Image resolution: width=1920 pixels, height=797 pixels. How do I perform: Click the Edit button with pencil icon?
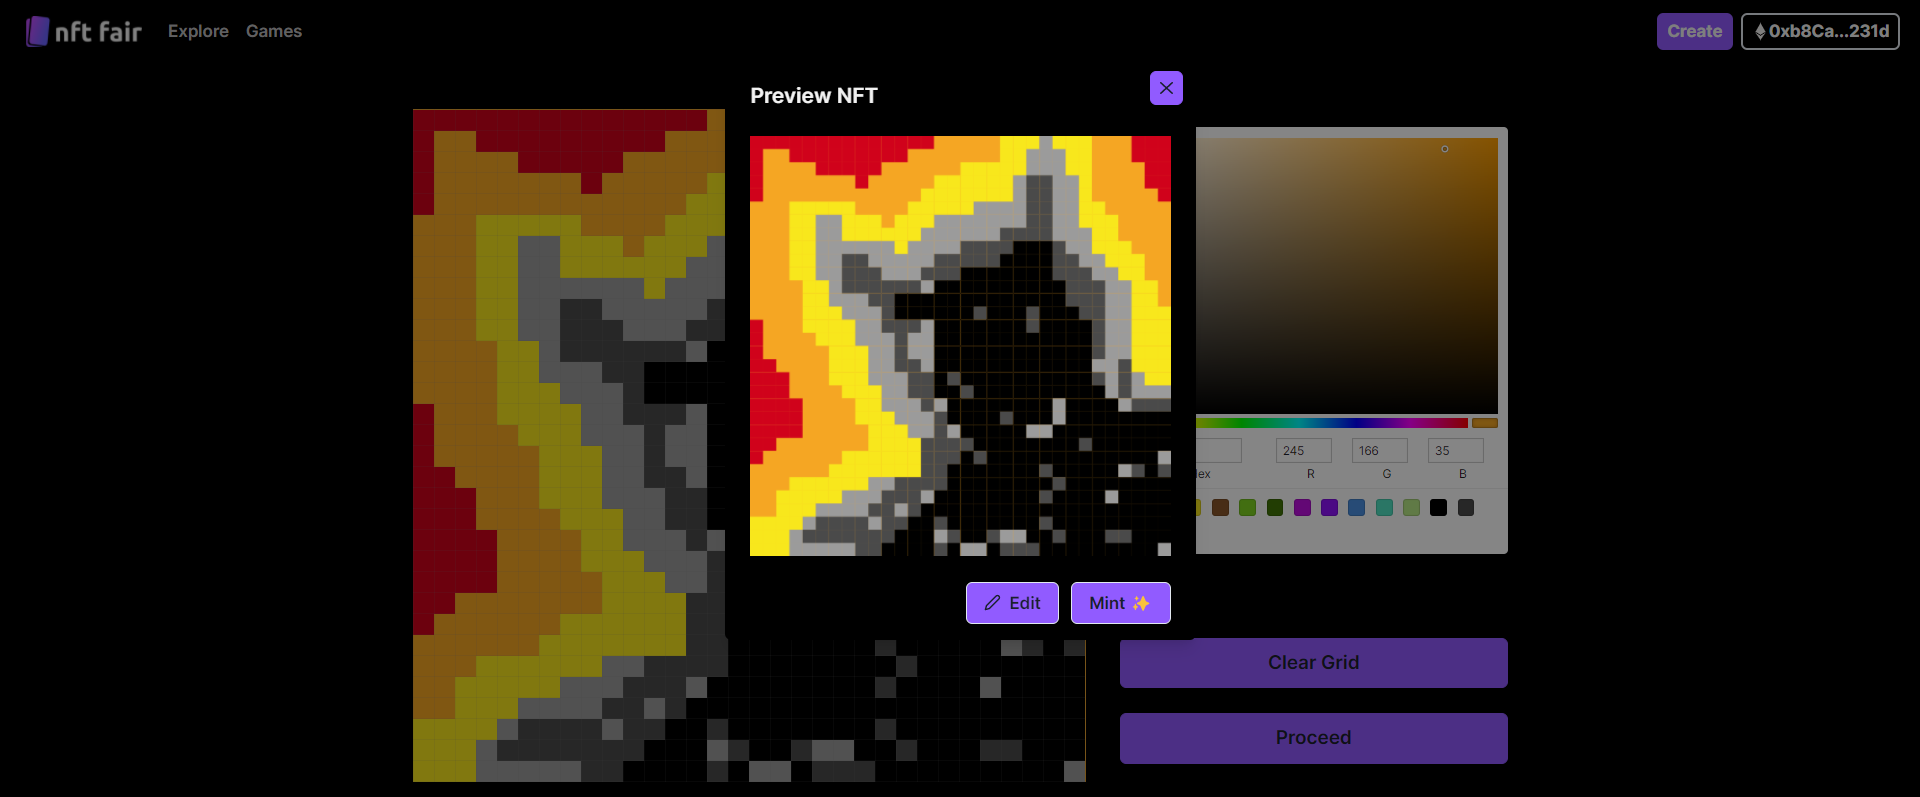click(1012, 603)
